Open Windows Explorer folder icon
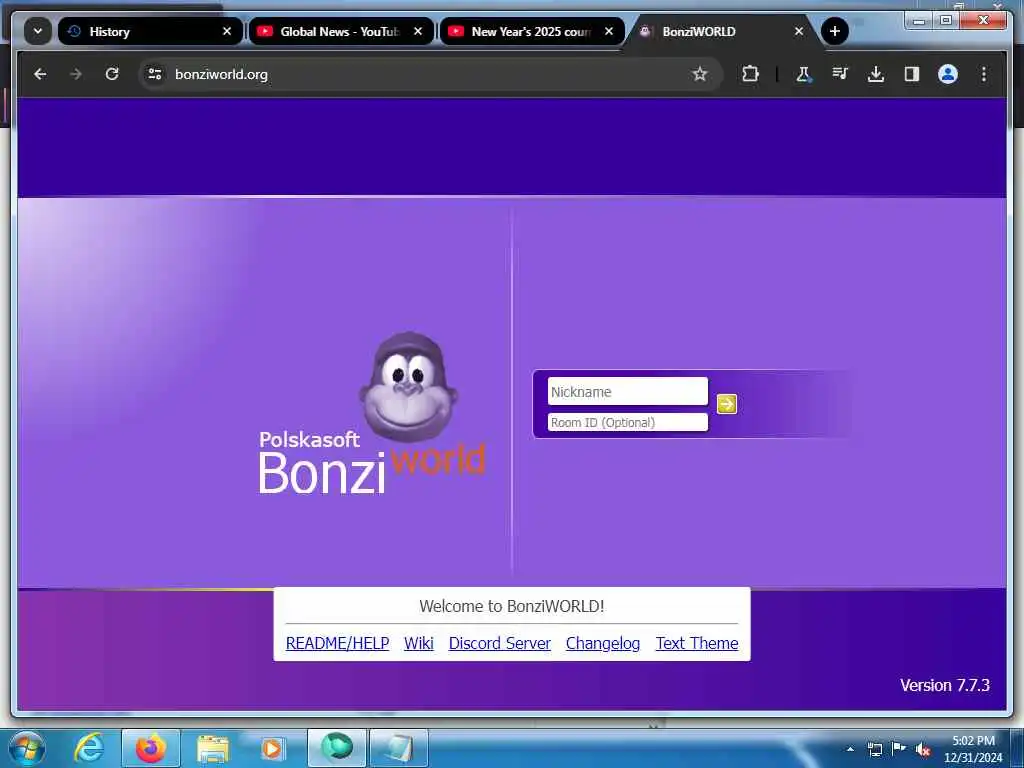The image size is (1024, 768). coord(213,748)
